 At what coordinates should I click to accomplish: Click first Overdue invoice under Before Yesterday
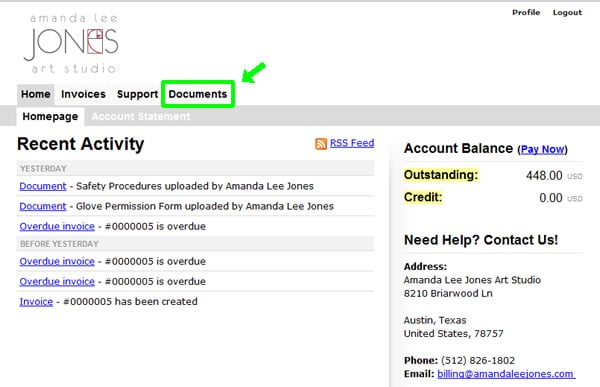pos(57,261)
